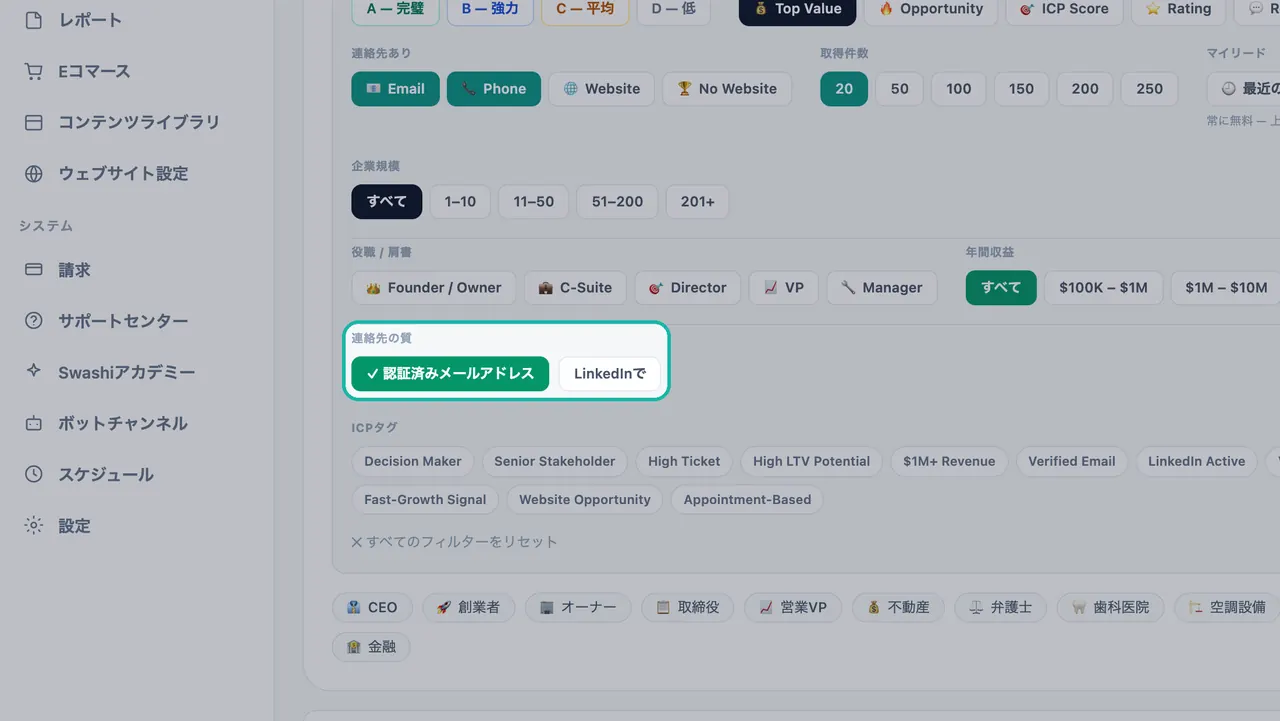Select grade filter C — 平均

tap(585, 9)
